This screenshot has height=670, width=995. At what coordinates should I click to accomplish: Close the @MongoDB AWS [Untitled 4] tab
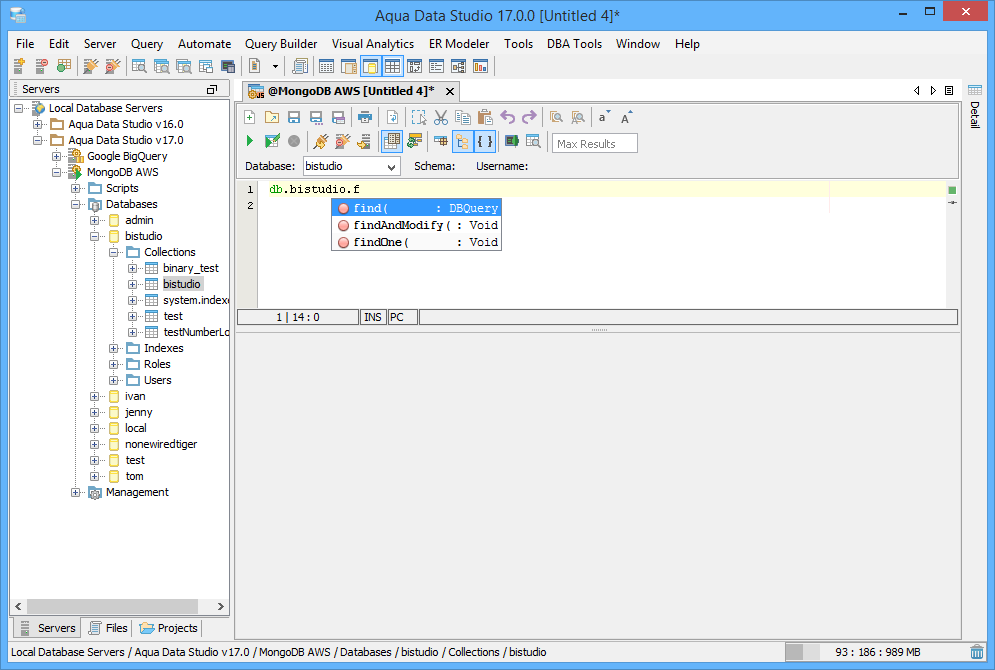click(450, 91)
